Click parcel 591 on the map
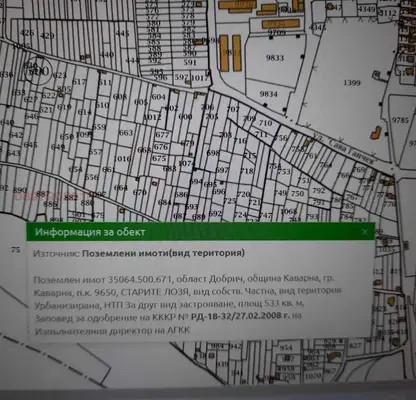The image size is (416, 400). coord(190,62)
